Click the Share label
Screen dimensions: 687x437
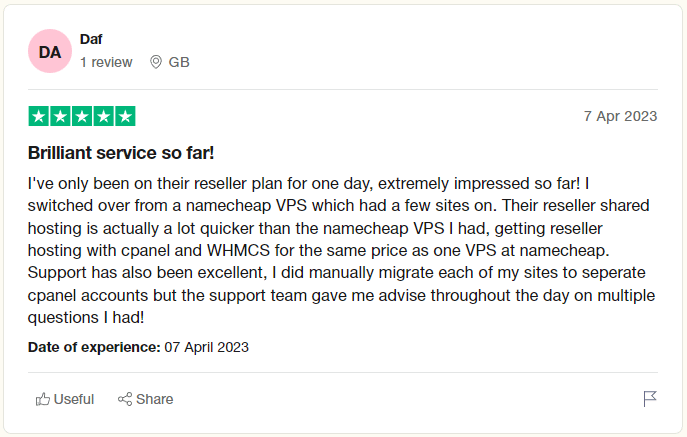click(x=155, y=399)
